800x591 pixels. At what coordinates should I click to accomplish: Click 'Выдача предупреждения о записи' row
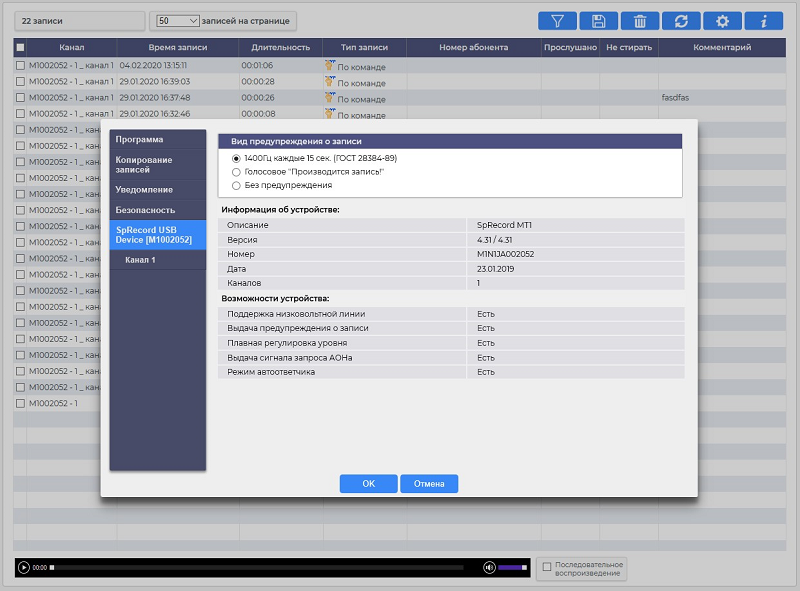[x=451, y=328]
